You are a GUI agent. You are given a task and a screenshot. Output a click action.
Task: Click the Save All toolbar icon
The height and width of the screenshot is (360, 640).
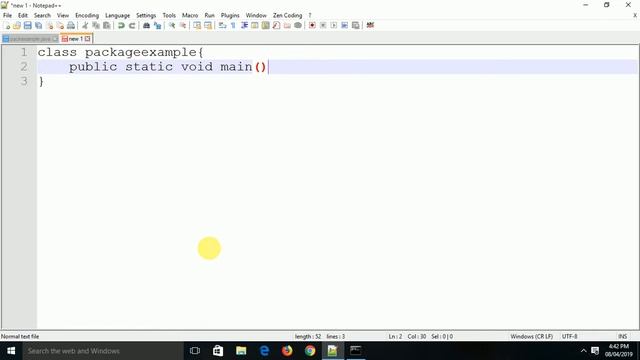point(38,25)
